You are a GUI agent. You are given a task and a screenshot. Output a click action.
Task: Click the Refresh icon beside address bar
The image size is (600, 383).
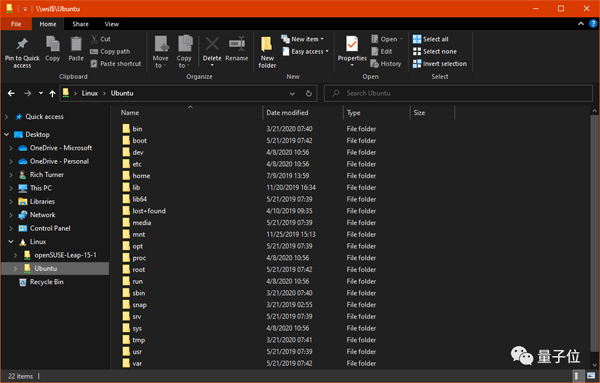point(309,93)
